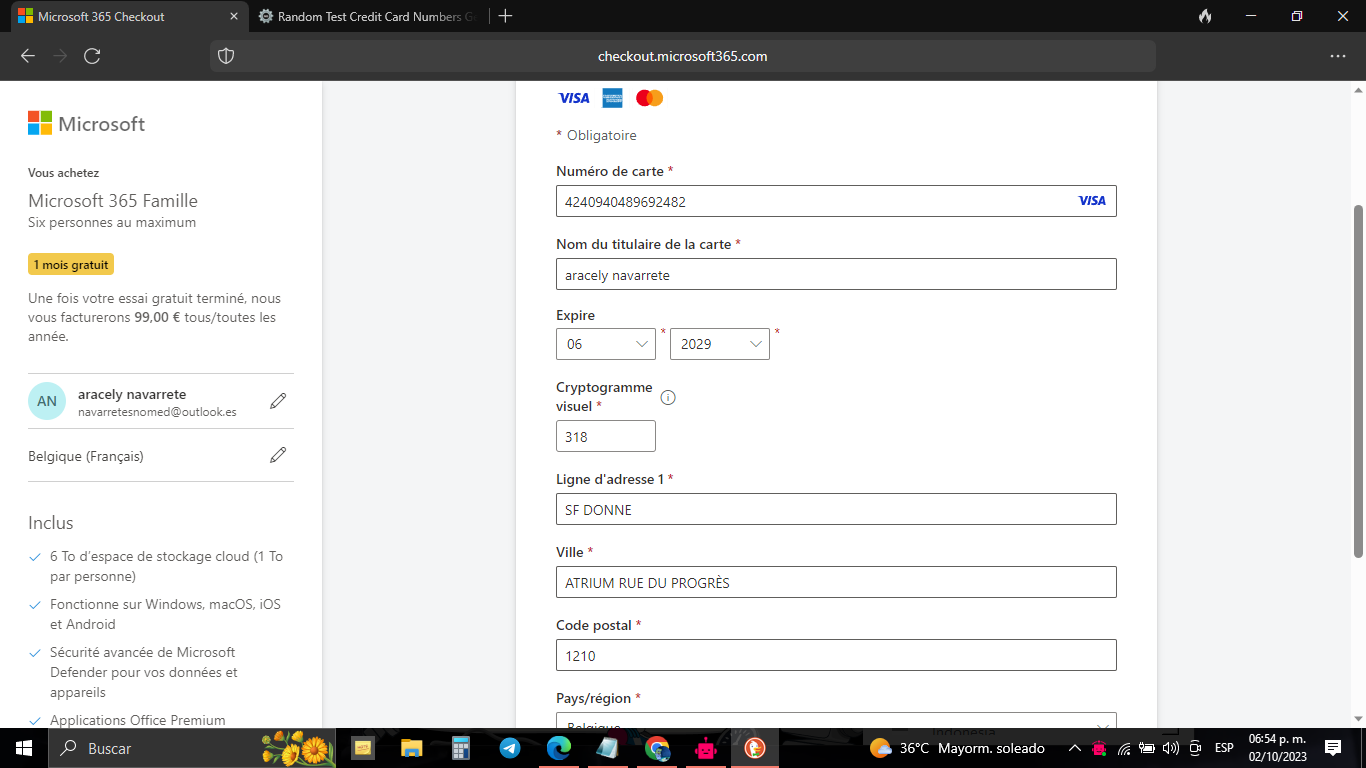Click the Six personnes au maximum text
The width and height of the screenshot is (1366, 768).
[x=112, y=222]
